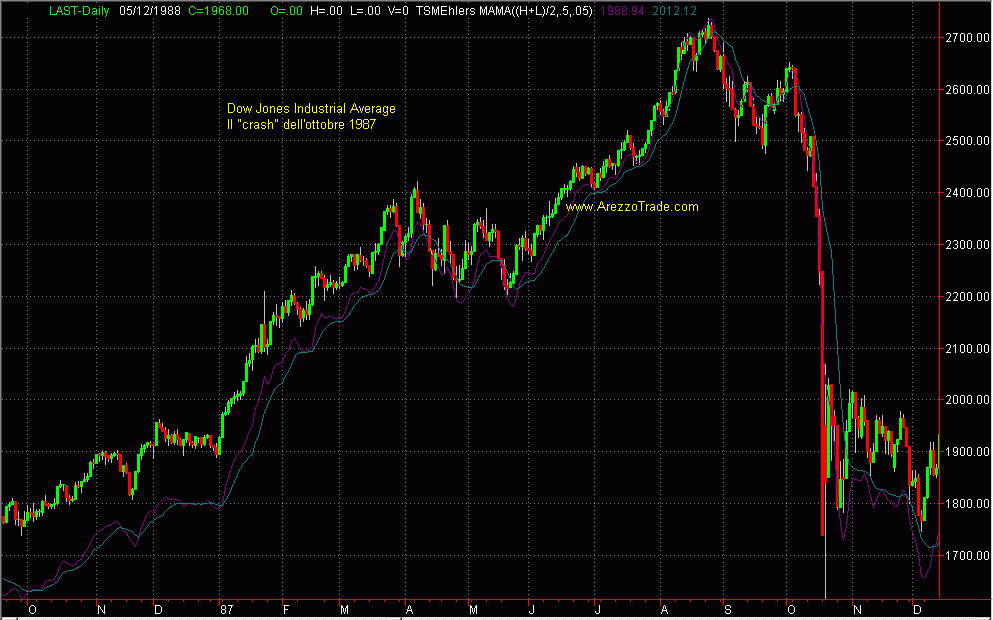The height and width of the screenshot is (620, 993).
Task: Select the 2100.00 price level label
Action: pos(967,348)
